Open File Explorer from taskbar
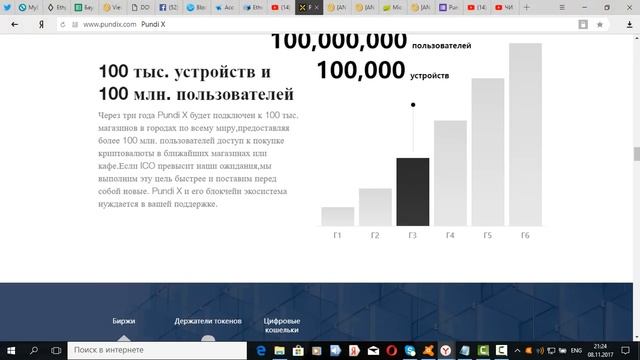 (280, 350)
